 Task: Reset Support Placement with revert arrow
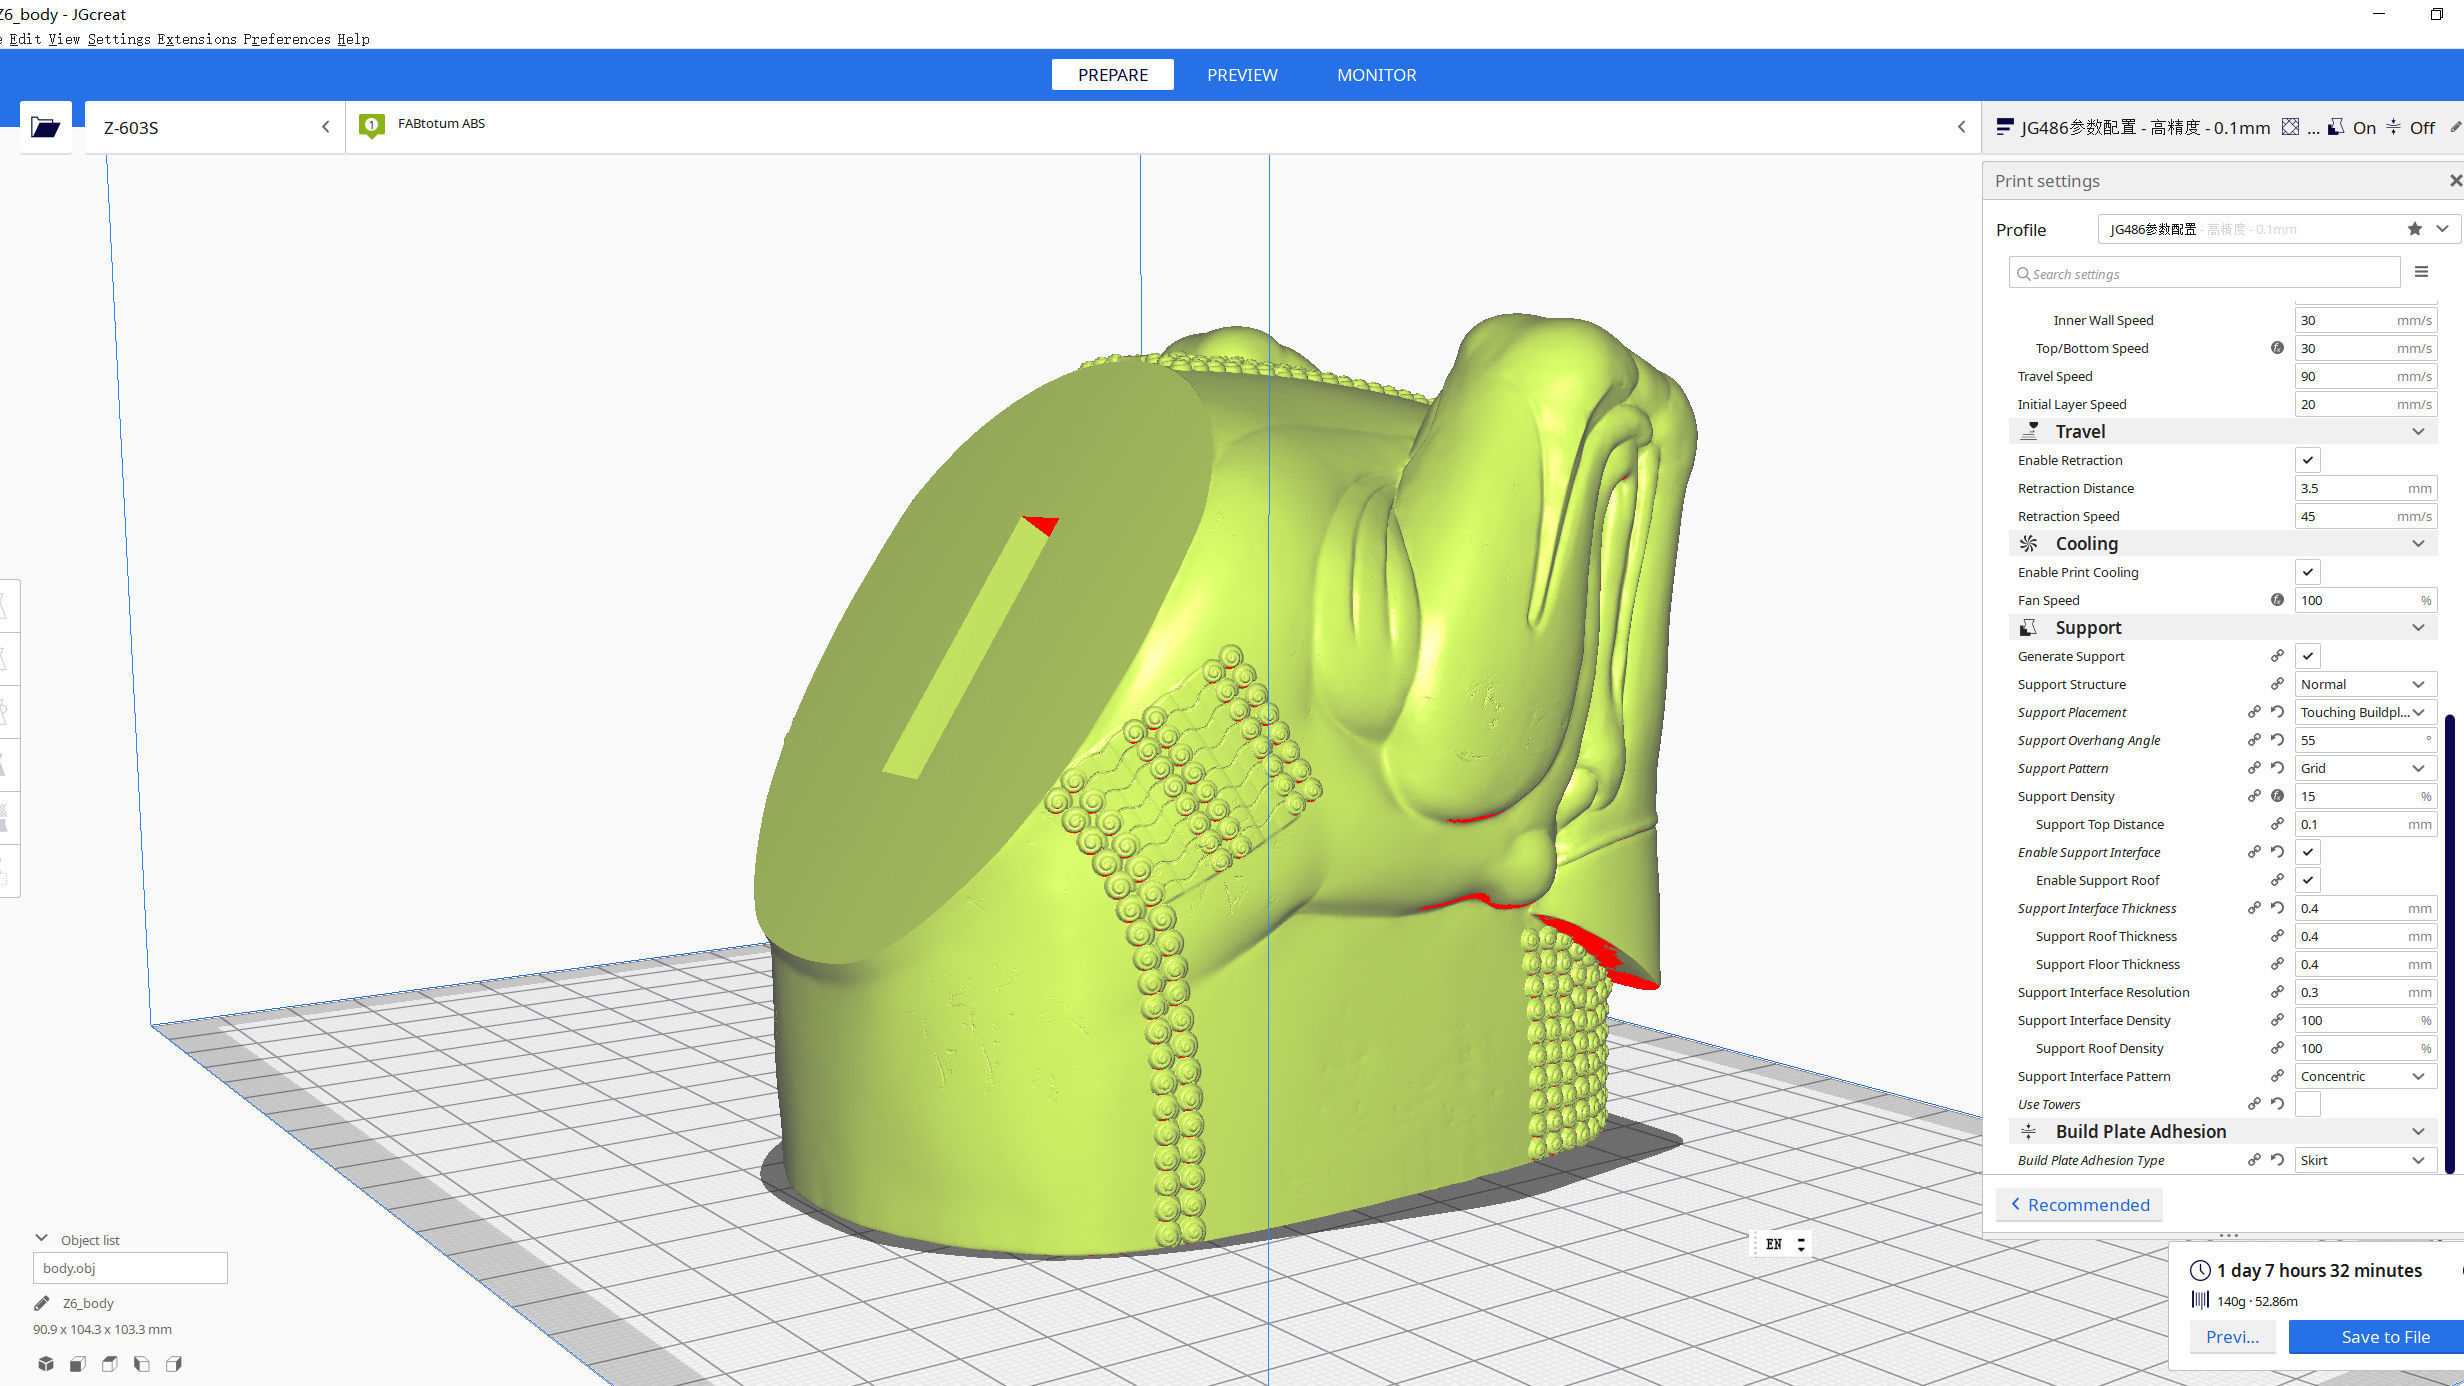click(x=2277, y=712)
